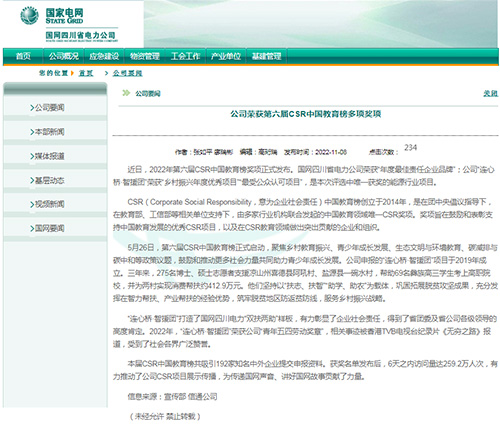This screenshot has height=433, width=500.
Task: Follow the 公司要闻 breadcrumb link
Action: coord(127,73)
